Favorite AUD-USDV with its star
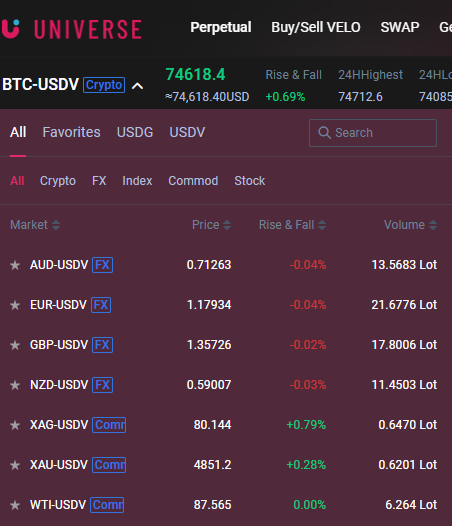 [x=15, y=265]
